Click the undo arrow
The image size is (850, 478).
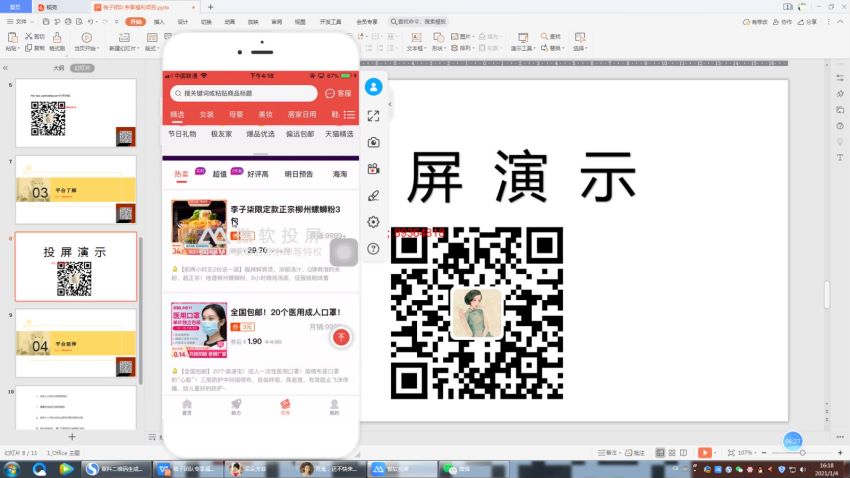91,22
